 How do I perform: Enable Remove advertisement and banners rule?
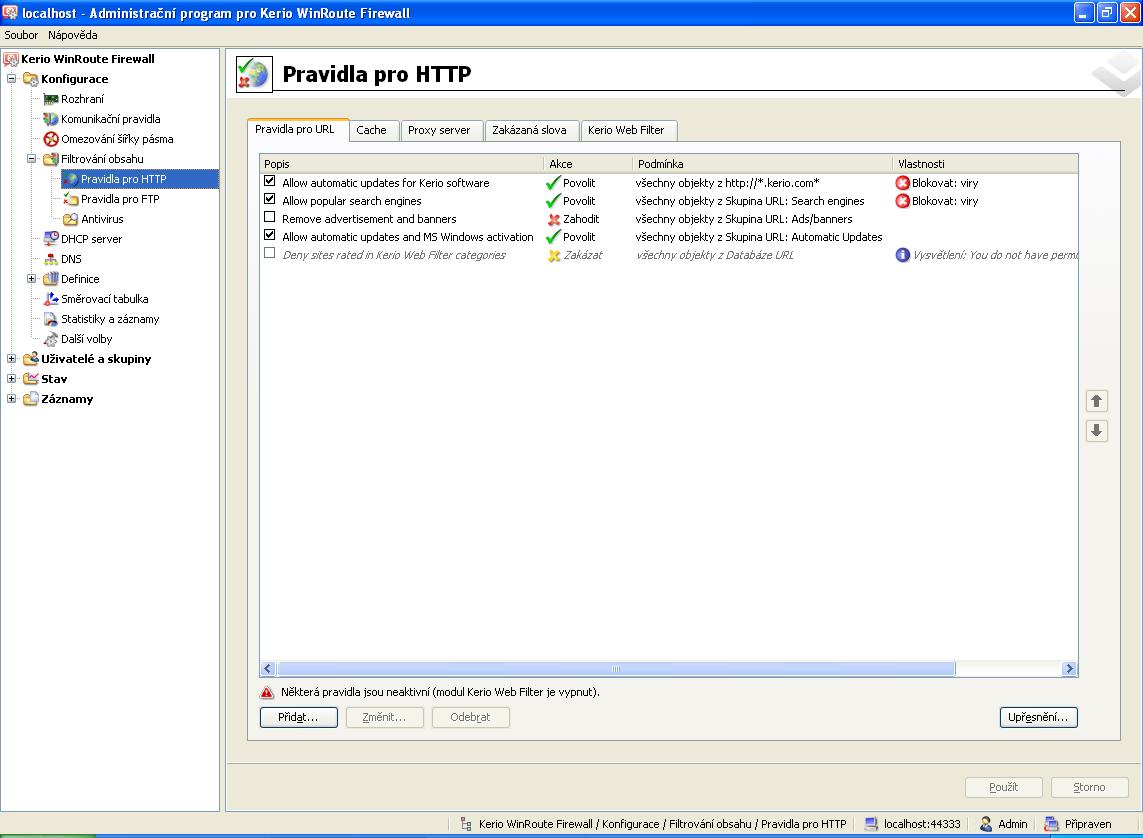point(270,217)
